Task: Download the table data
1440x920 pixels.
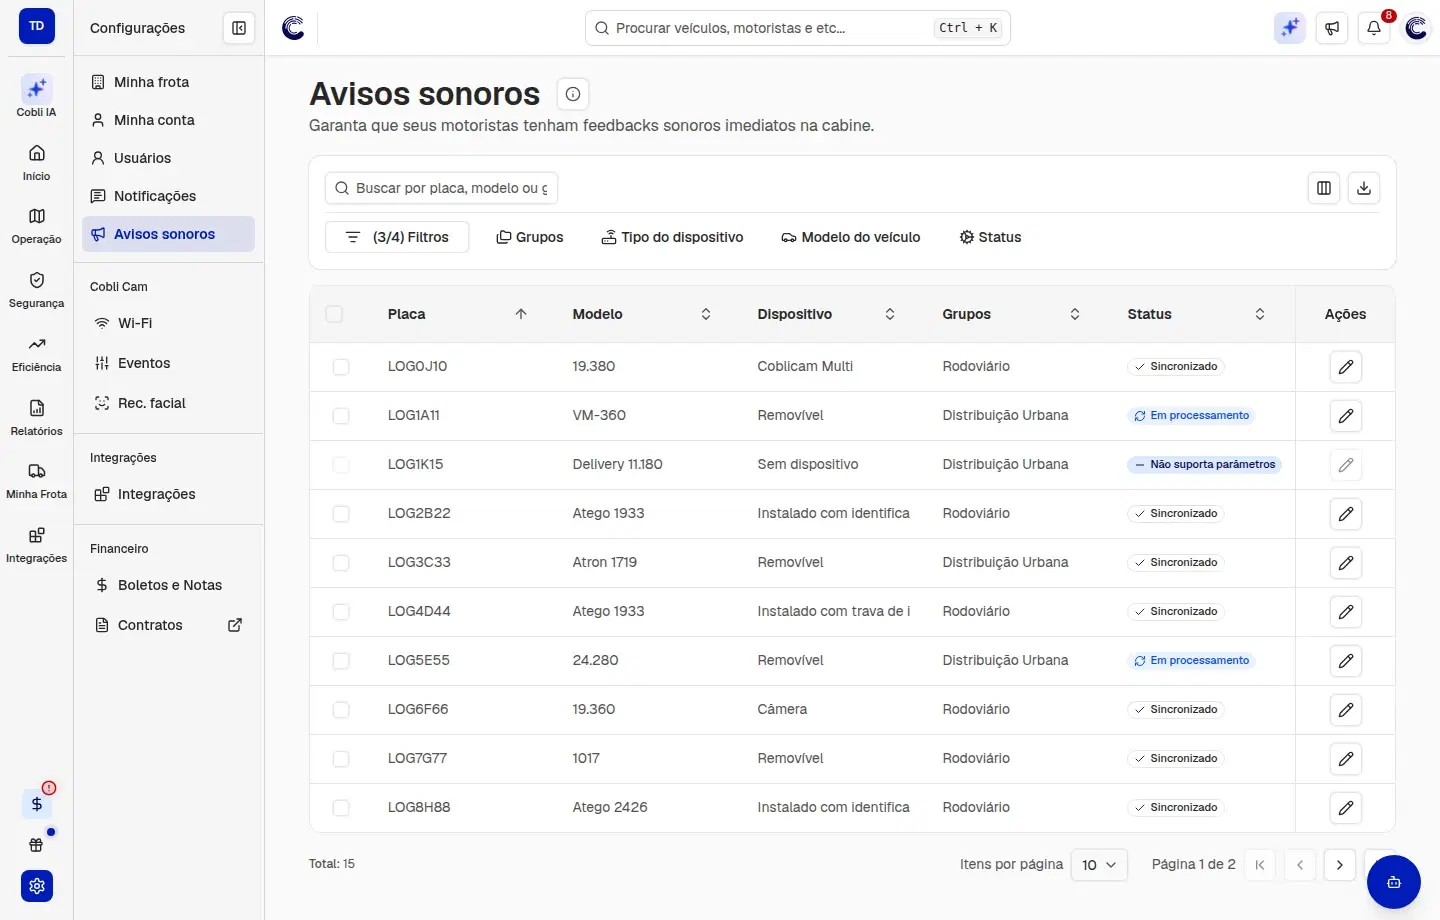Action: pos(1364,188)
